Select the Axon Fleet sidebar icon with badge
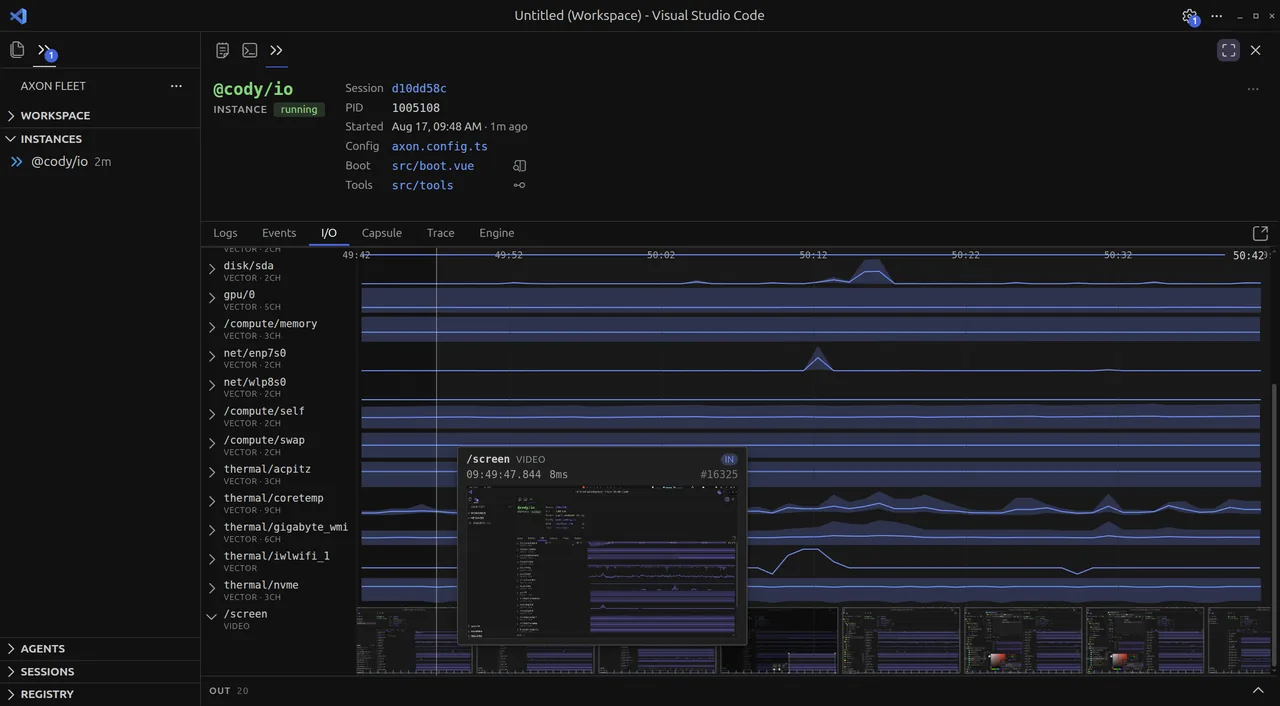 pyautogui.click(x=45, y=50)
